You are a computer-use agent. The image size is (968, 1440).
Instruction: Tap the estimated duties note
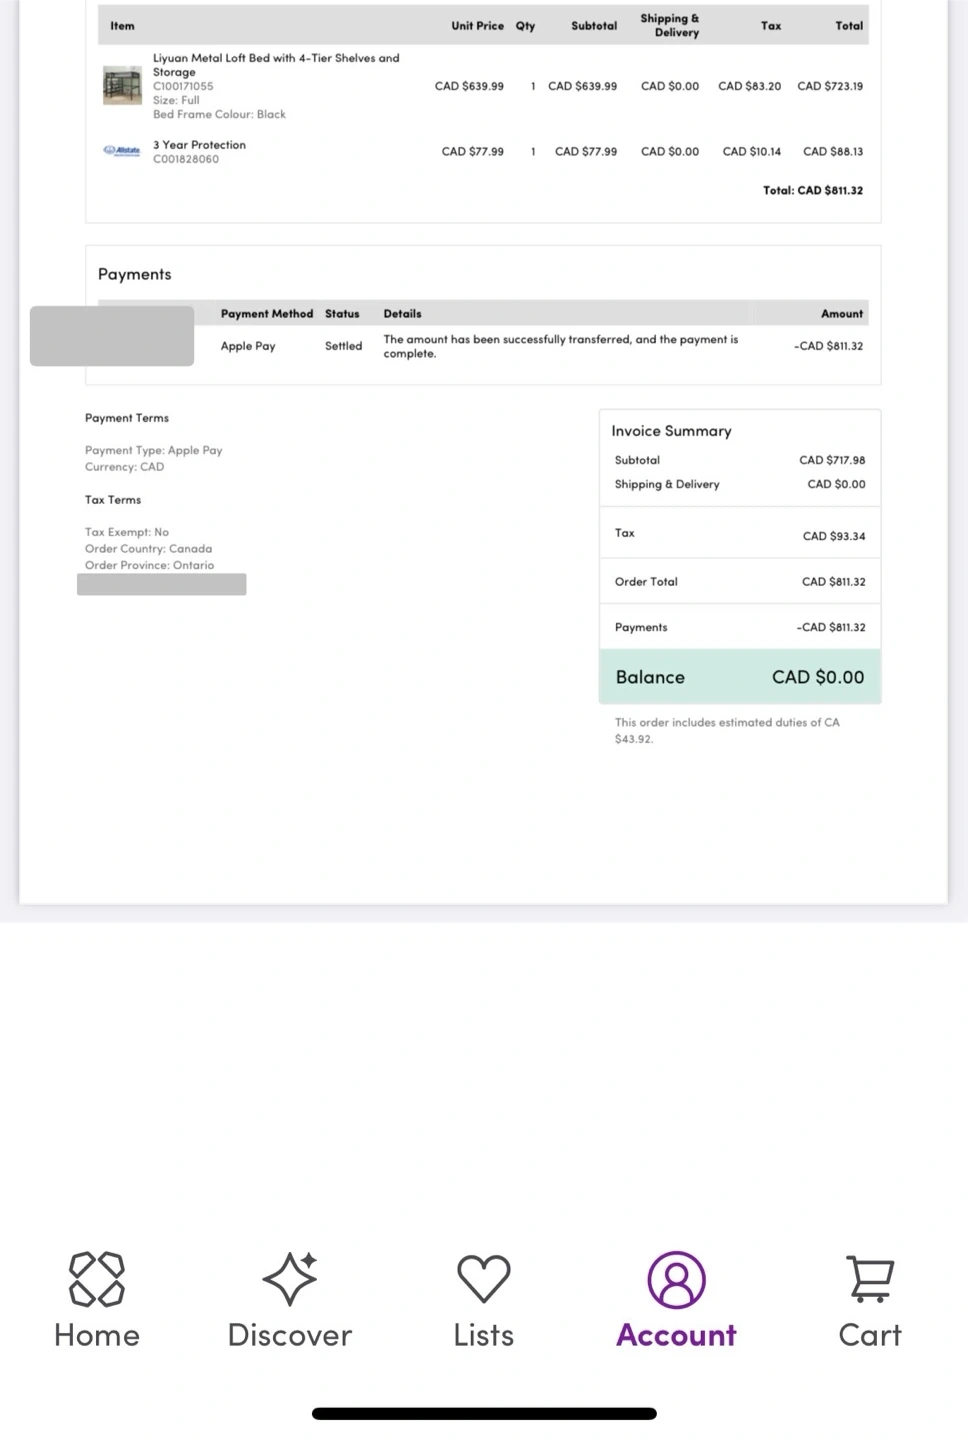(727, 731)
